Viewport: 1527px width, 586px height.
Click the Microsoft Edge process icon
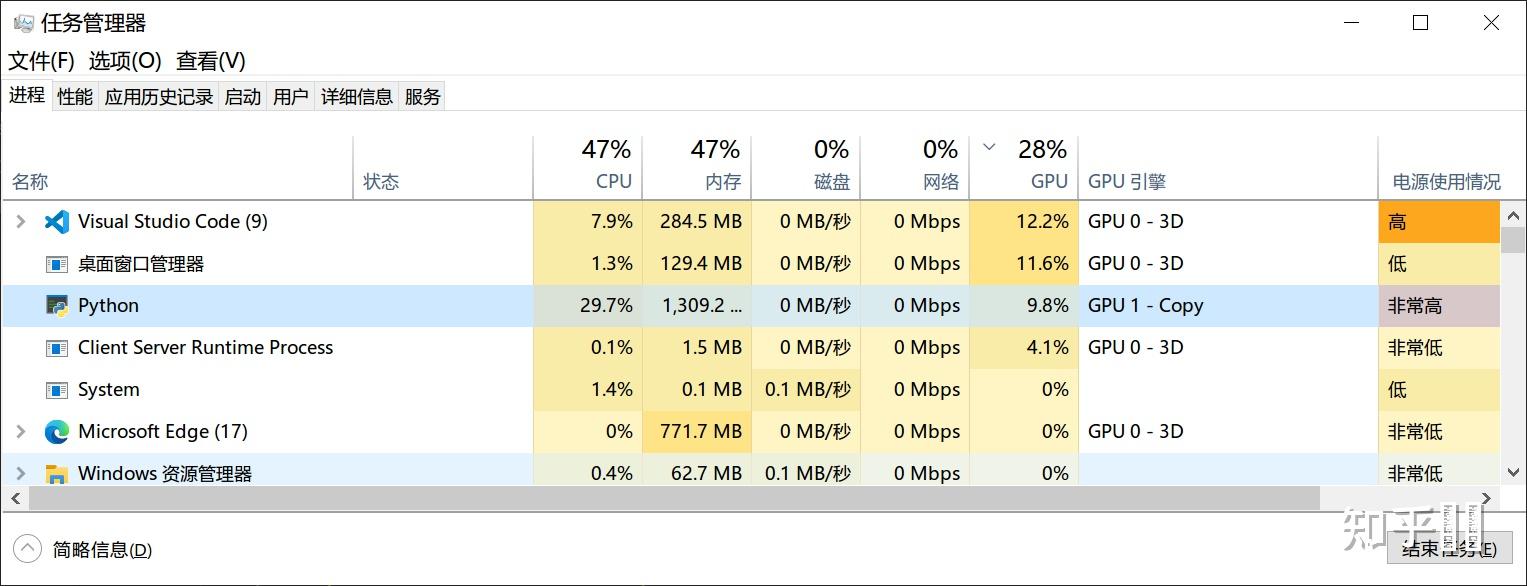coord(57,432)
